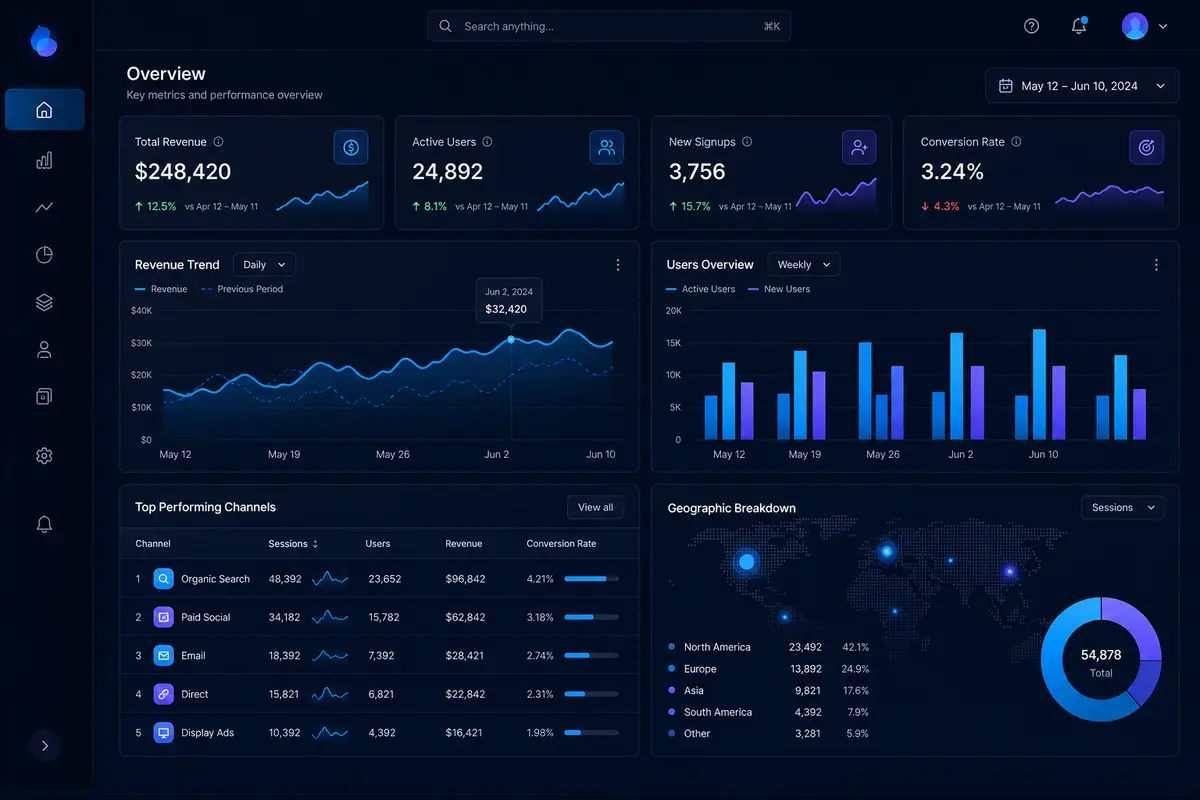Open the sidebar bell notifications icon

click(x=44, y=524)
